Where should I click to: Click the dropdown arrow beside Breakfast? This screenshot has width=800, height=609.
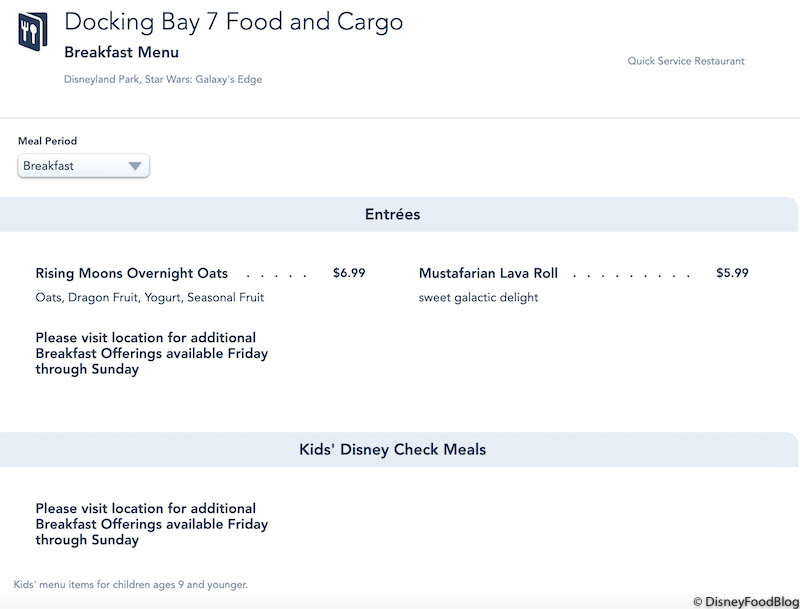point(135,167)
